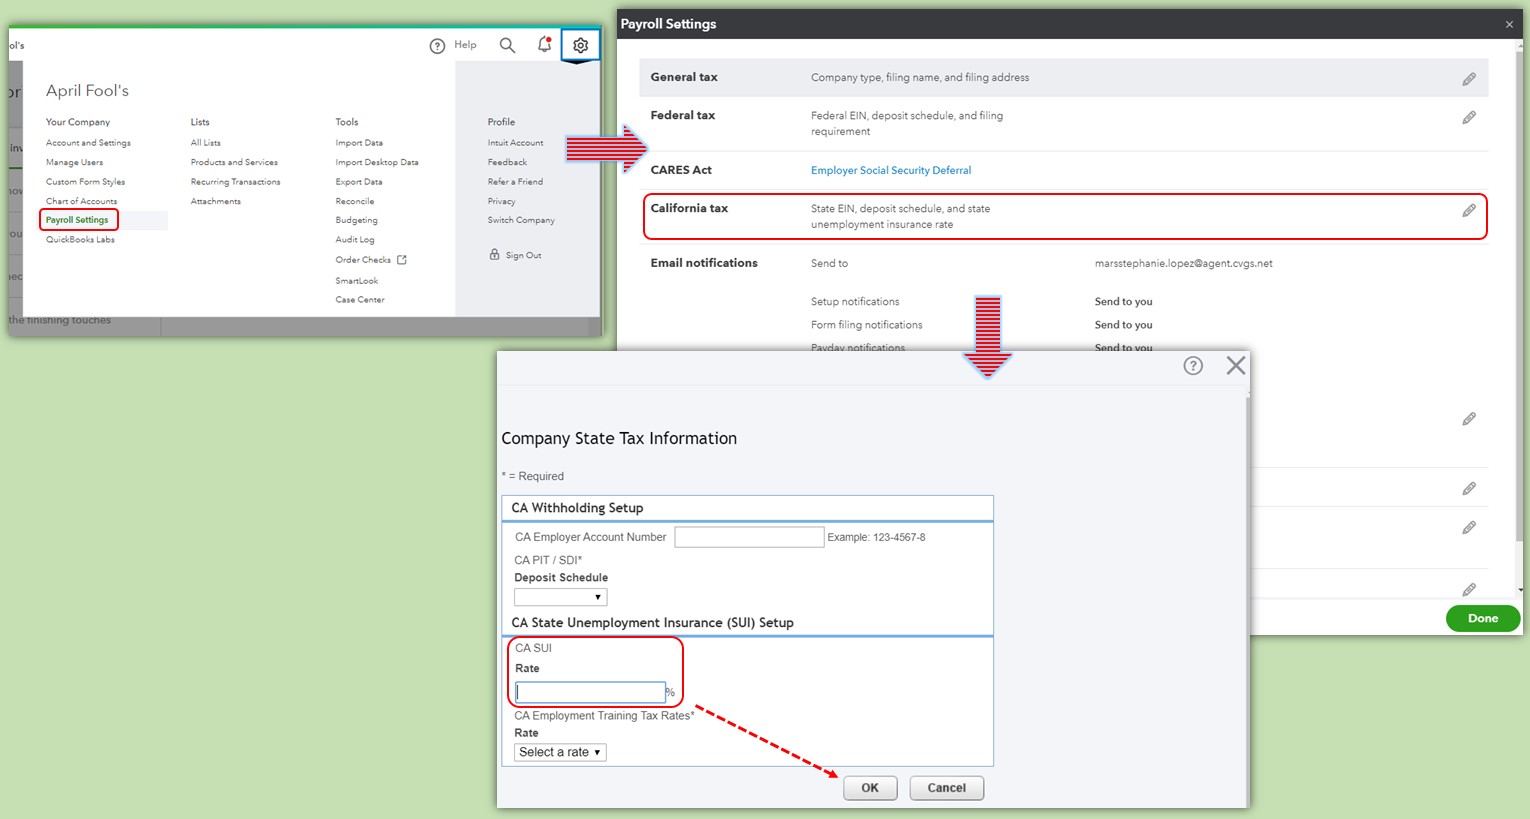Select Import Desktop Data
This screenshot has height=819, width=1530.
click(x=377, y=162)
